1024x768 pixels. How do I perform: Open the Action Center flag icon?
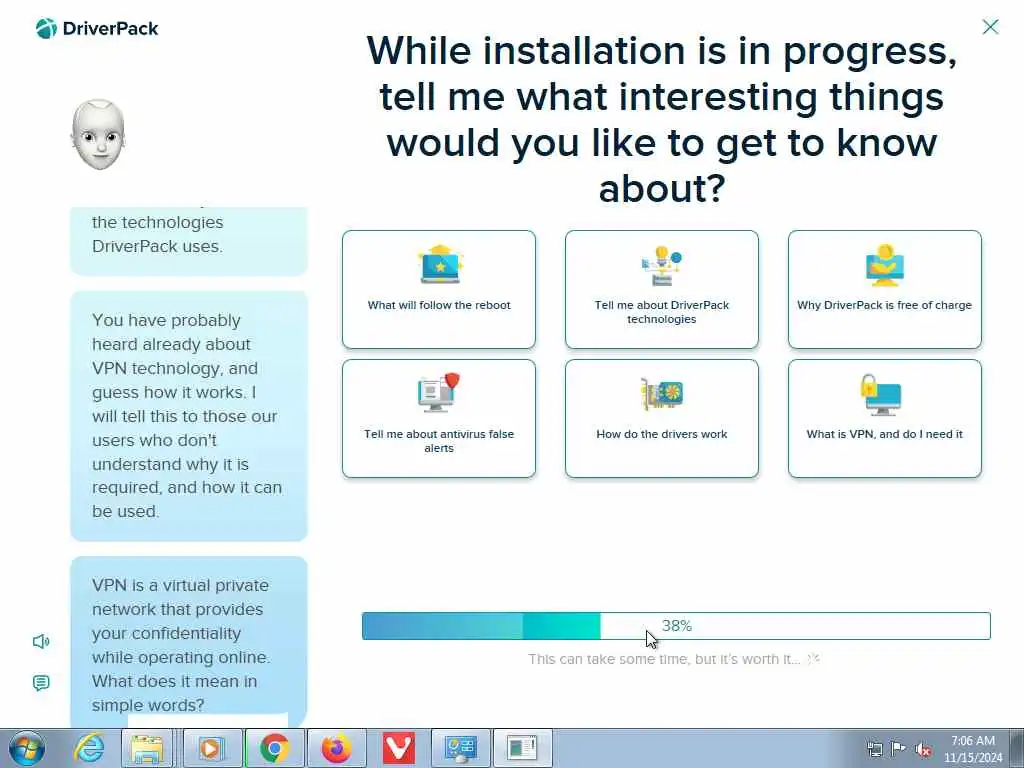tap(899, 749)
